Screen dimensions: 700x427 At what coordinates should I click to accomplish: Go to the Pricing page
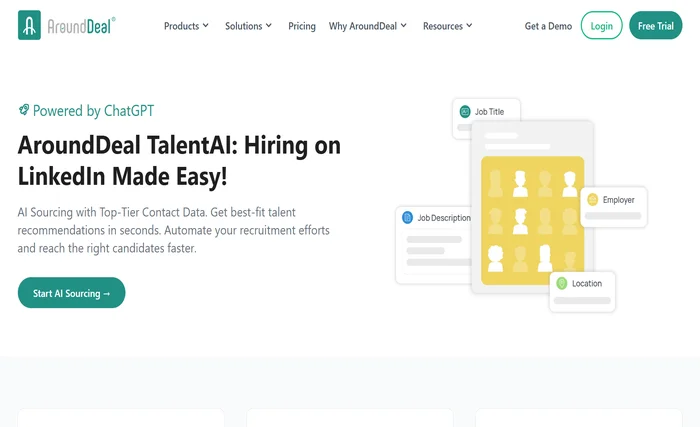(x=302, y=26)
